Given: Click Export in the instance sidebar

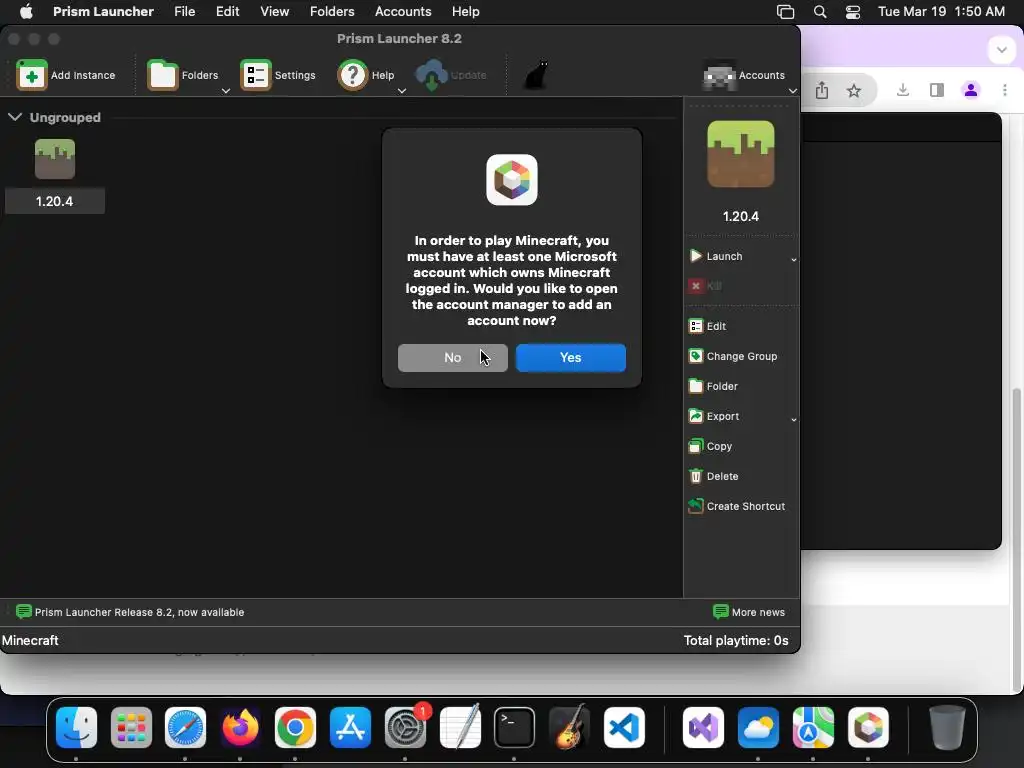Looking at the screenshot, I should click(714, 416).
